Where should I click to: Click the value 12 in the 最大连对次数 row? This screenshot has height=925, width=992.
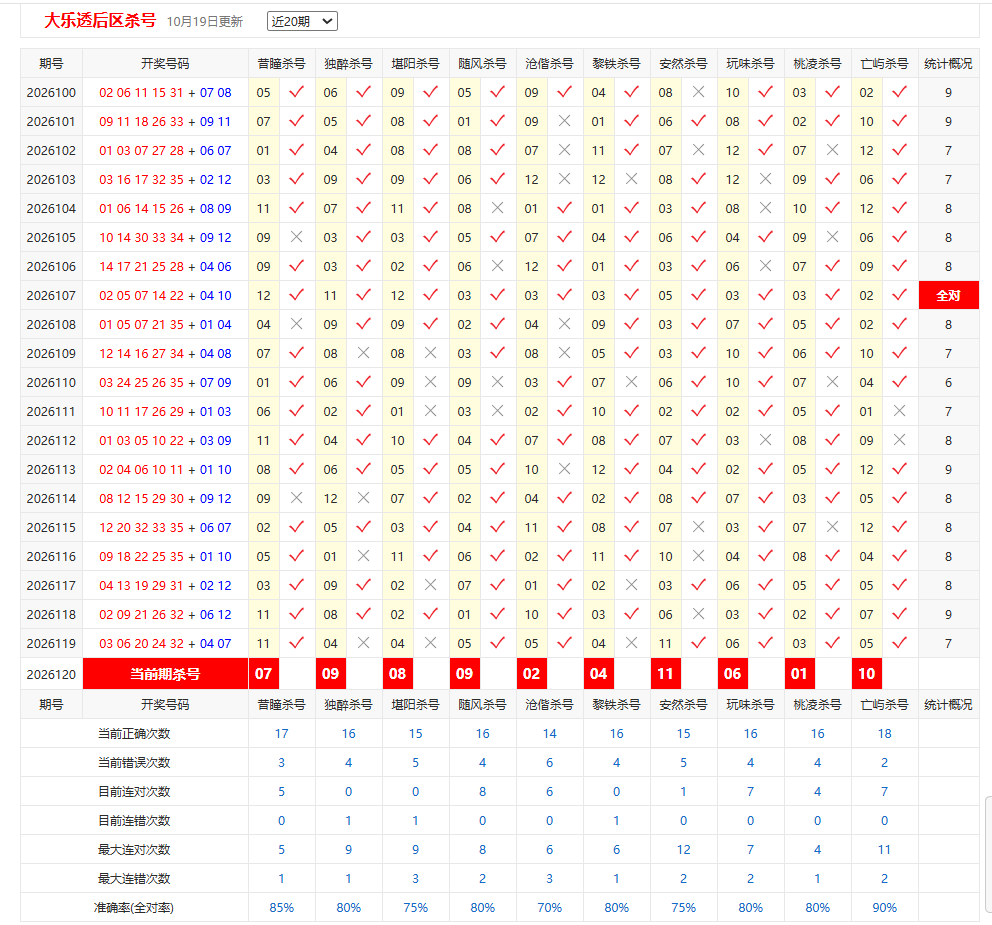click(684, 850)
